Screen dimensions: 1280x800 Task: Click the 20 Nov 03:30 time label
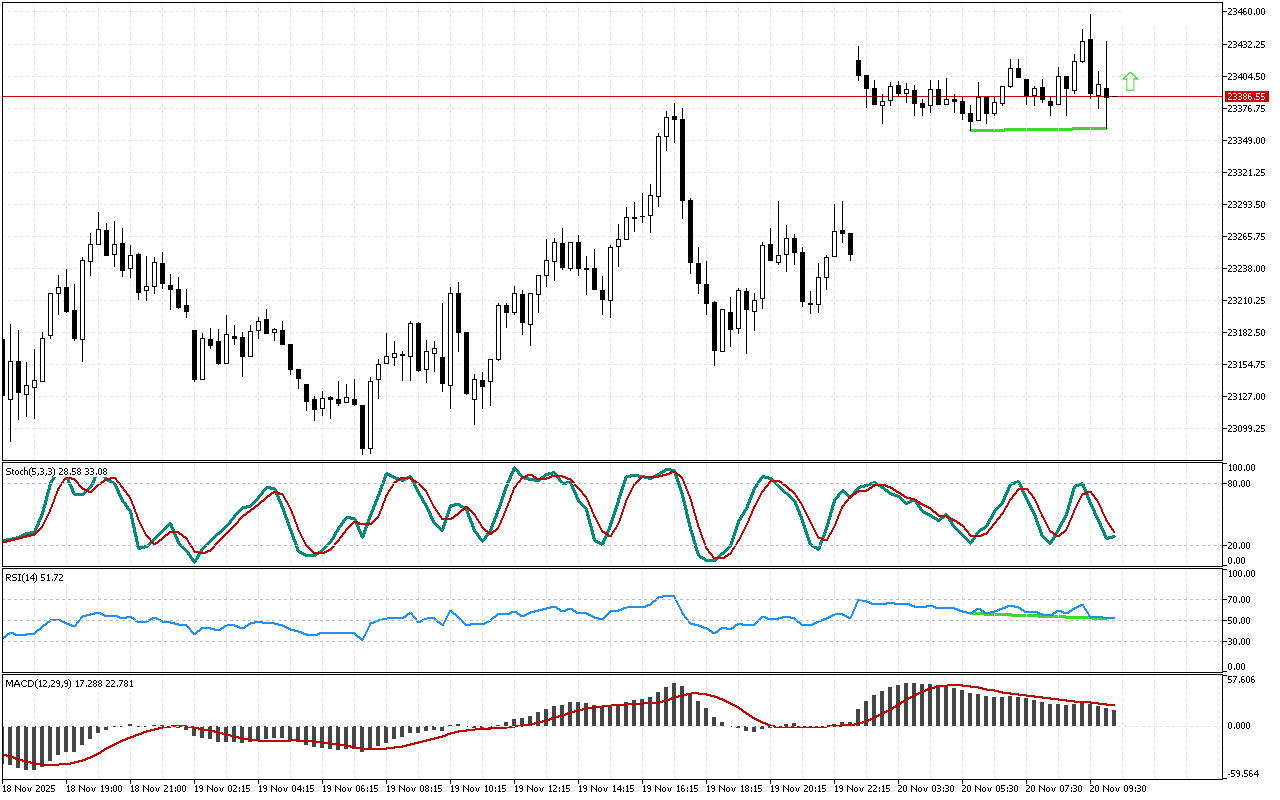point(925,788)
